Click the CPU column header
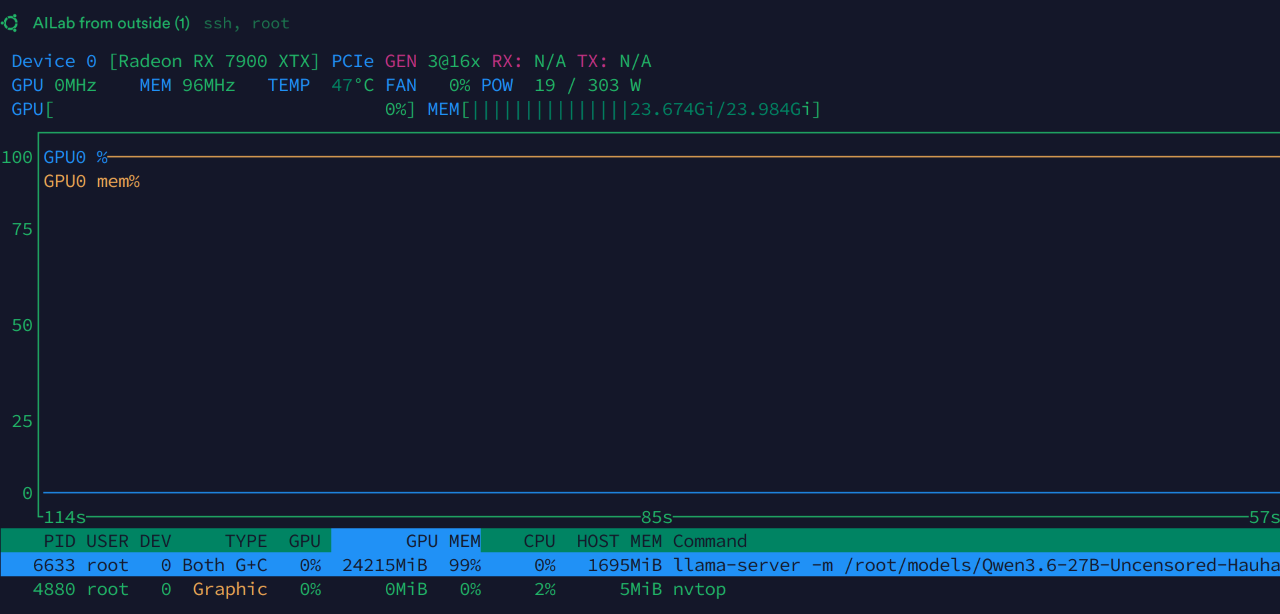Viewport: 1280px width, 614px height. tap(540, 541)
